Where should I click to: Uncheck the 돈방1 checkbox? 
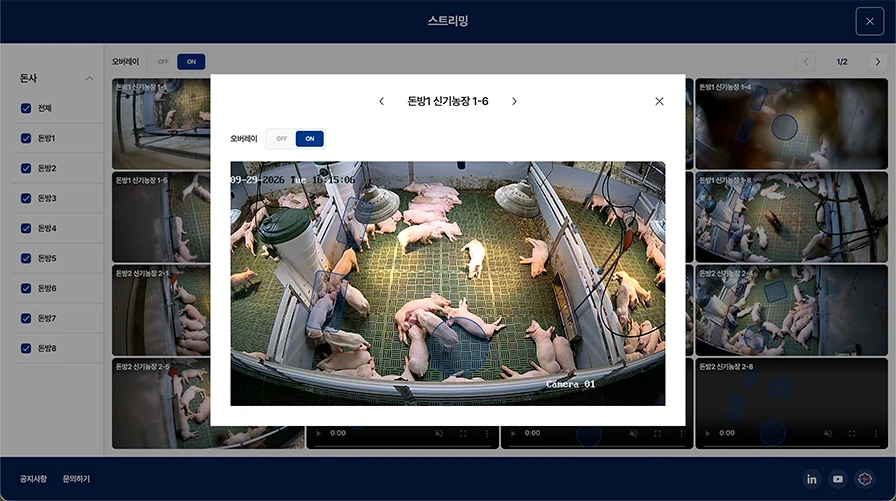[x=26, y=138]
